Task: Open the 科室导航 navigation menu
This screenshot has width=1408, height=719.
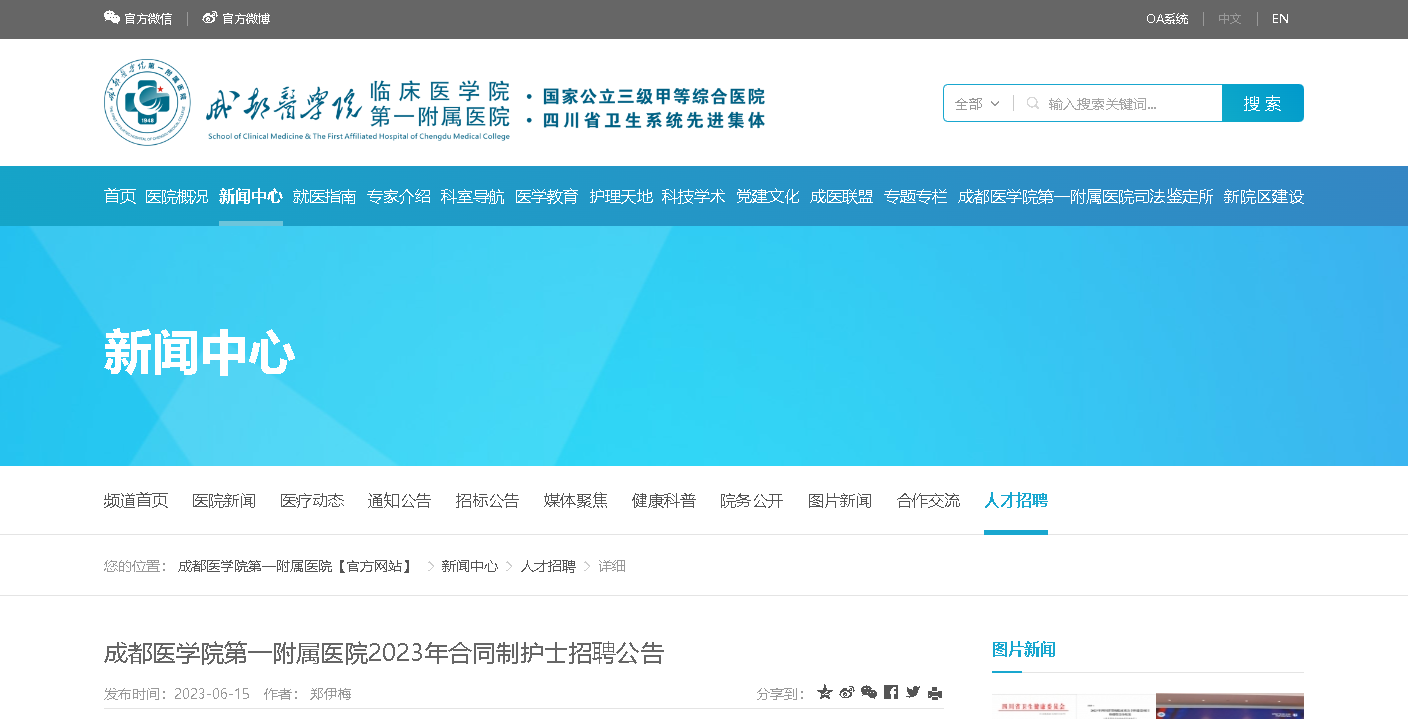Action: [472, 196]
